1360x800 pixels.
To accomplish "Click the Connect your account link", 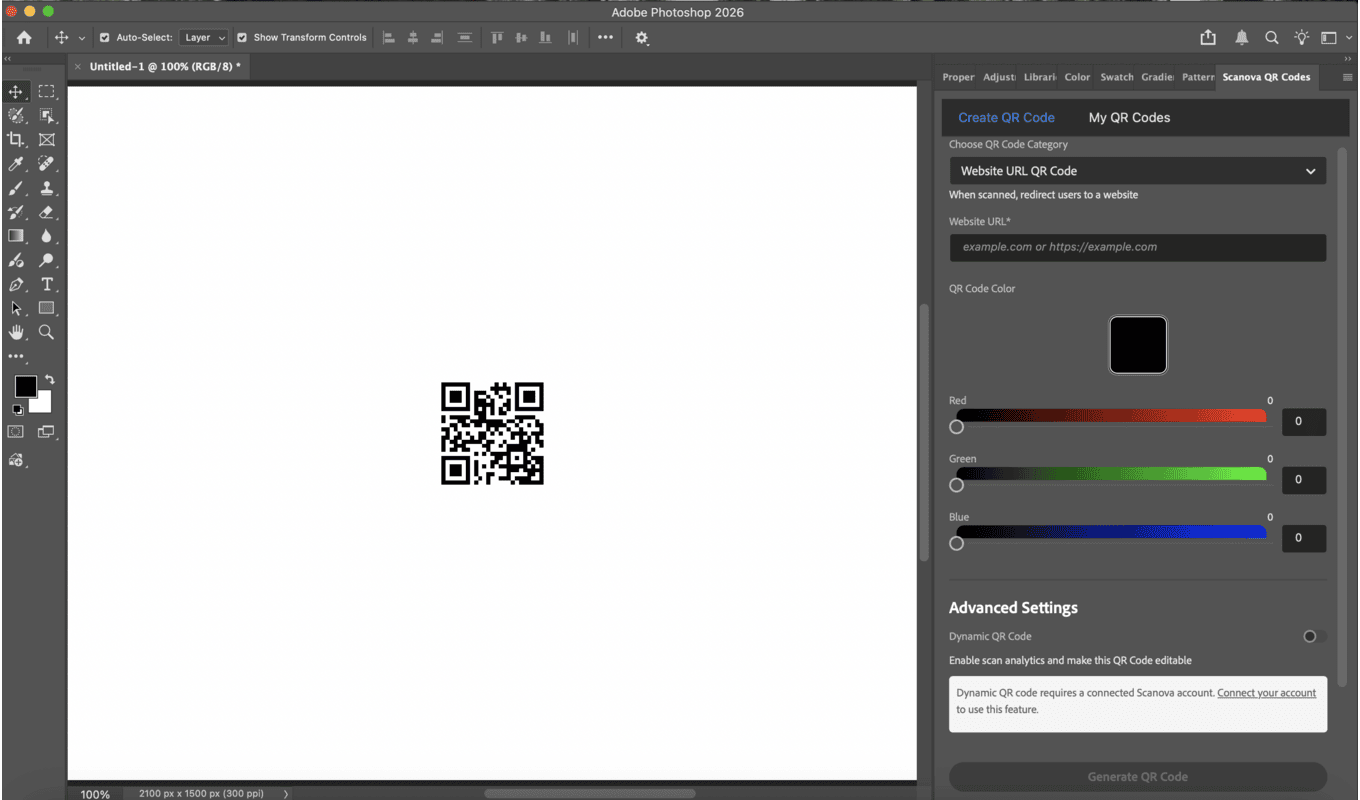I will (1266, 693).
